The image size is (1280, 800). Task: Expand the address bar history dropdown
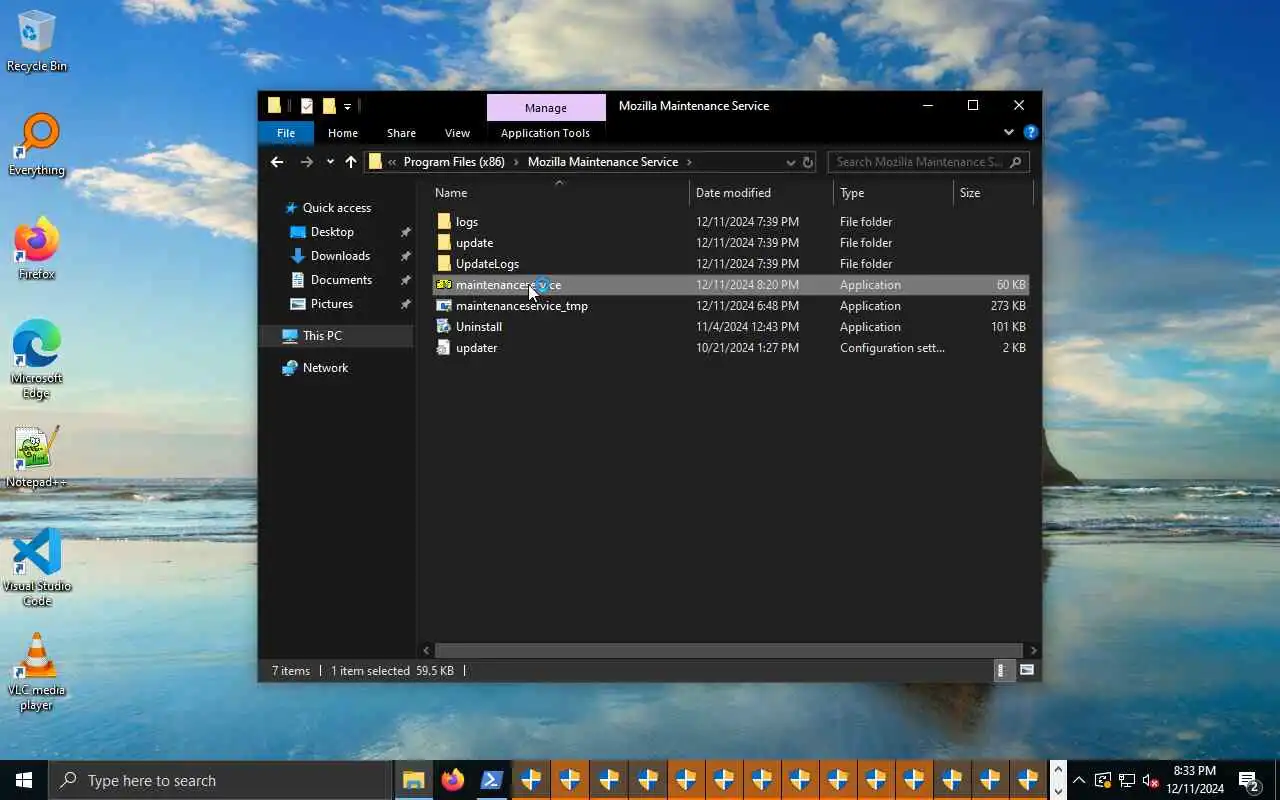790,162
